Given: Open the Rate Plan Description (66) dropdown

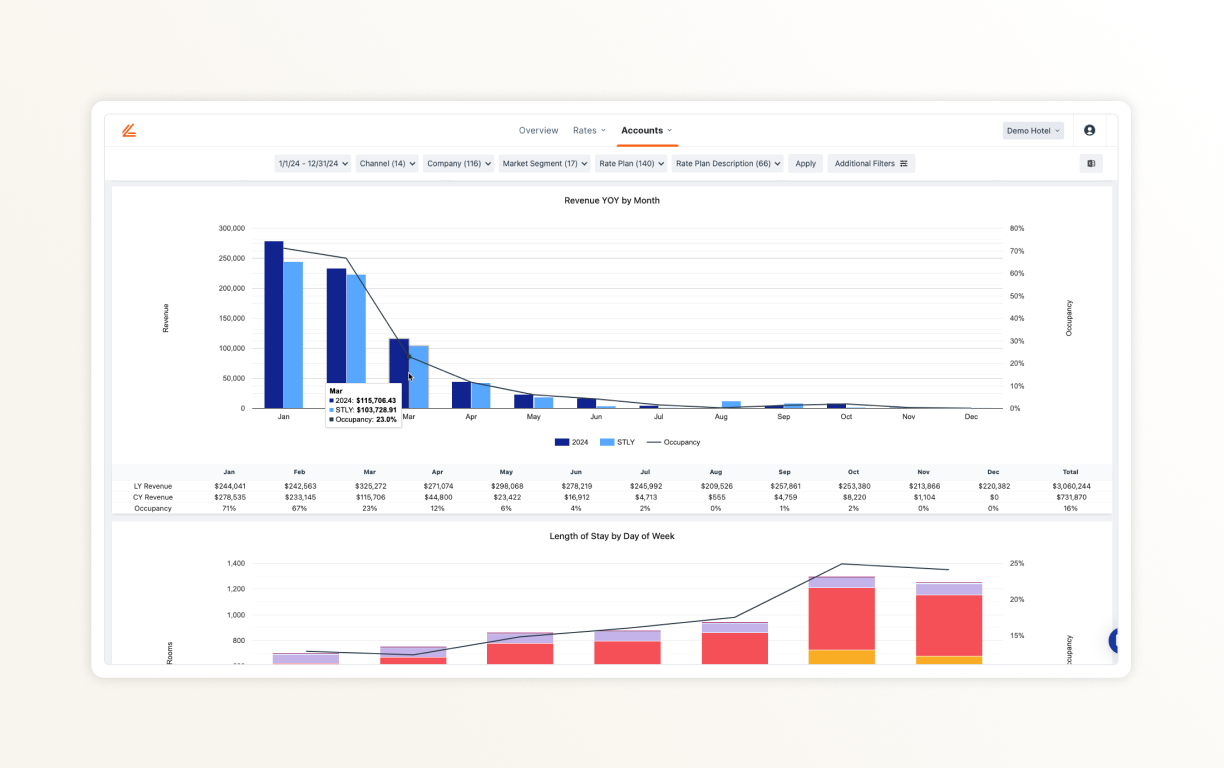Looking at the screenshot, I should [x=727, y=163].
